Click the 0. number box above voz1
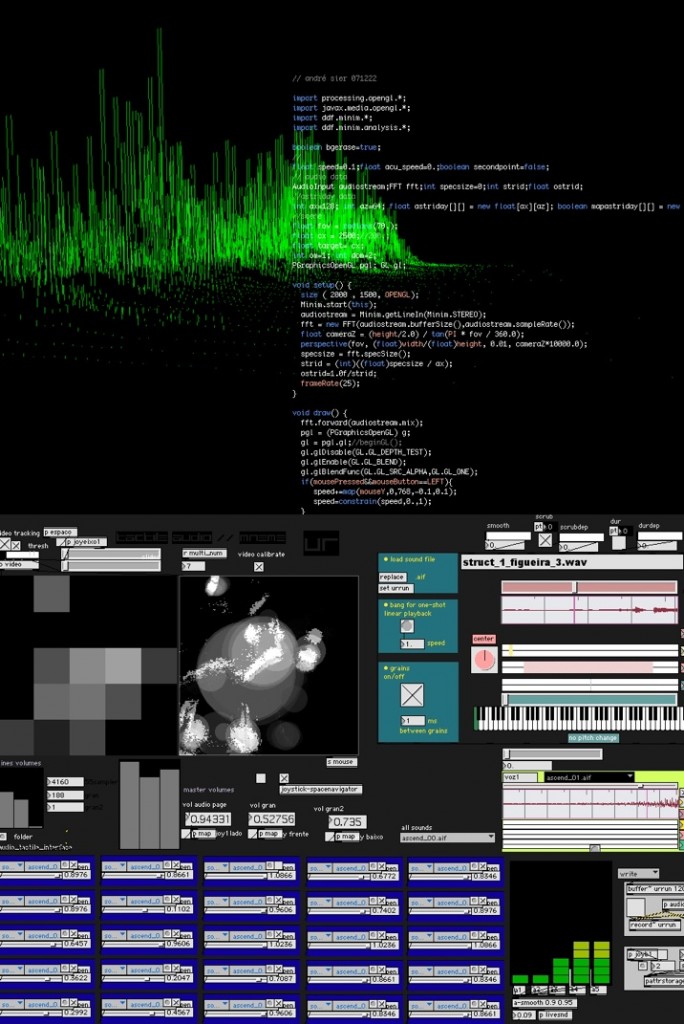 527,766
